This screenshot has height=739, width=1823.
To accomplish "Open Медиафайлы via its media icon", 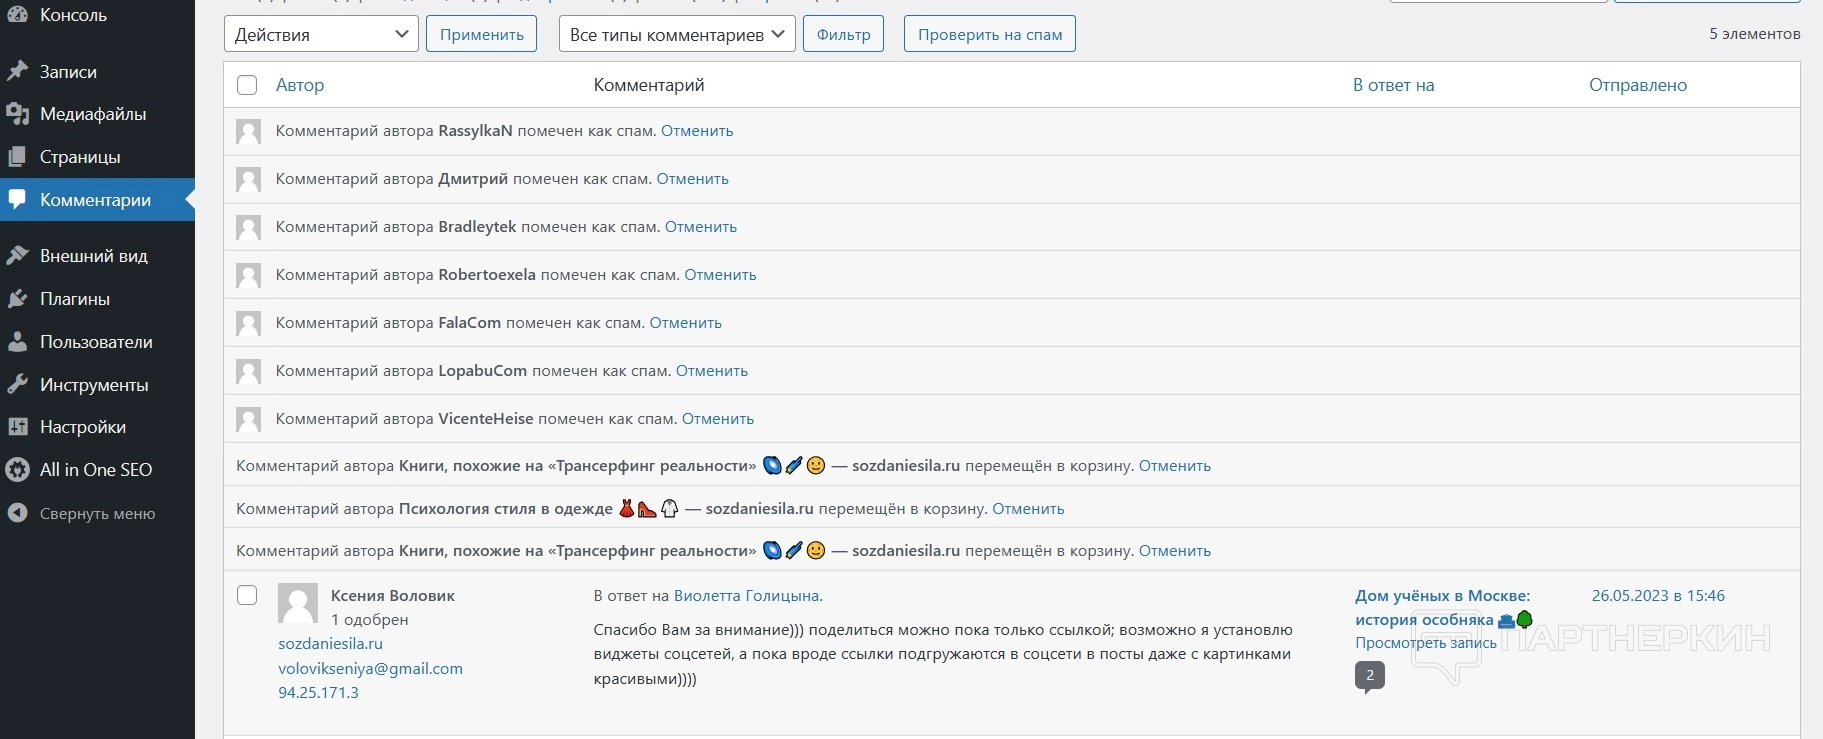I will point(17,114).
